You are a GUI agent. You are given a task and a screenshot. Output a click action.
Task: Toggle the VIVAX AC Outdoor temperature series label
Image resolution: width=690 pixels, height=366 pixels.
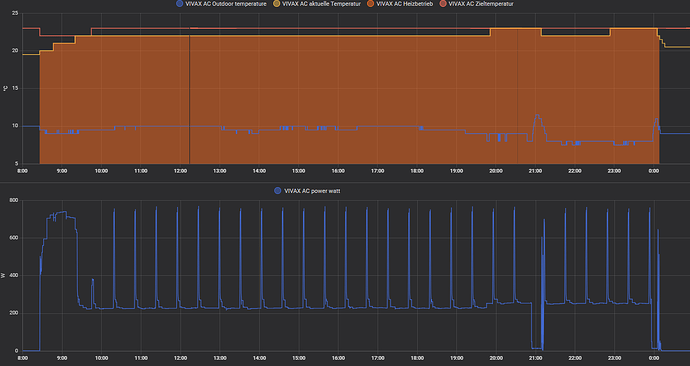pyautogui.click(x=226, y=4)
